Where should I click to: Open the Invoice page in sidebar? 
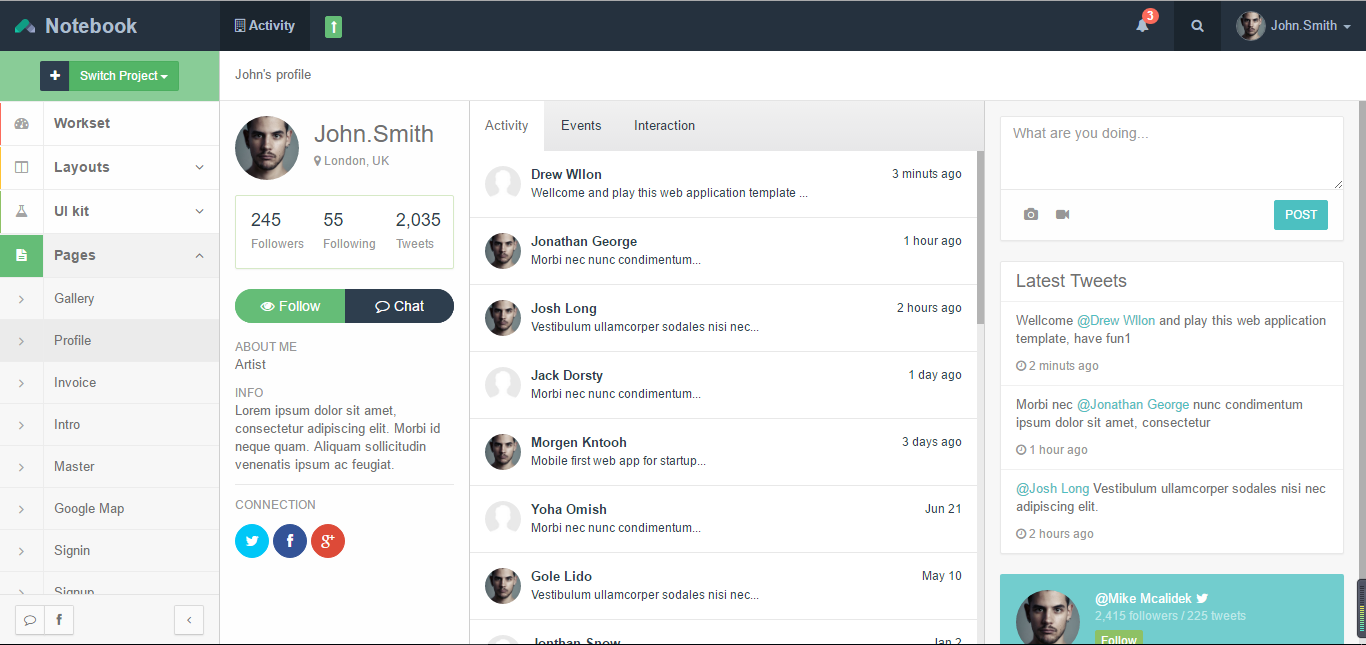click(x=110, y=382)
